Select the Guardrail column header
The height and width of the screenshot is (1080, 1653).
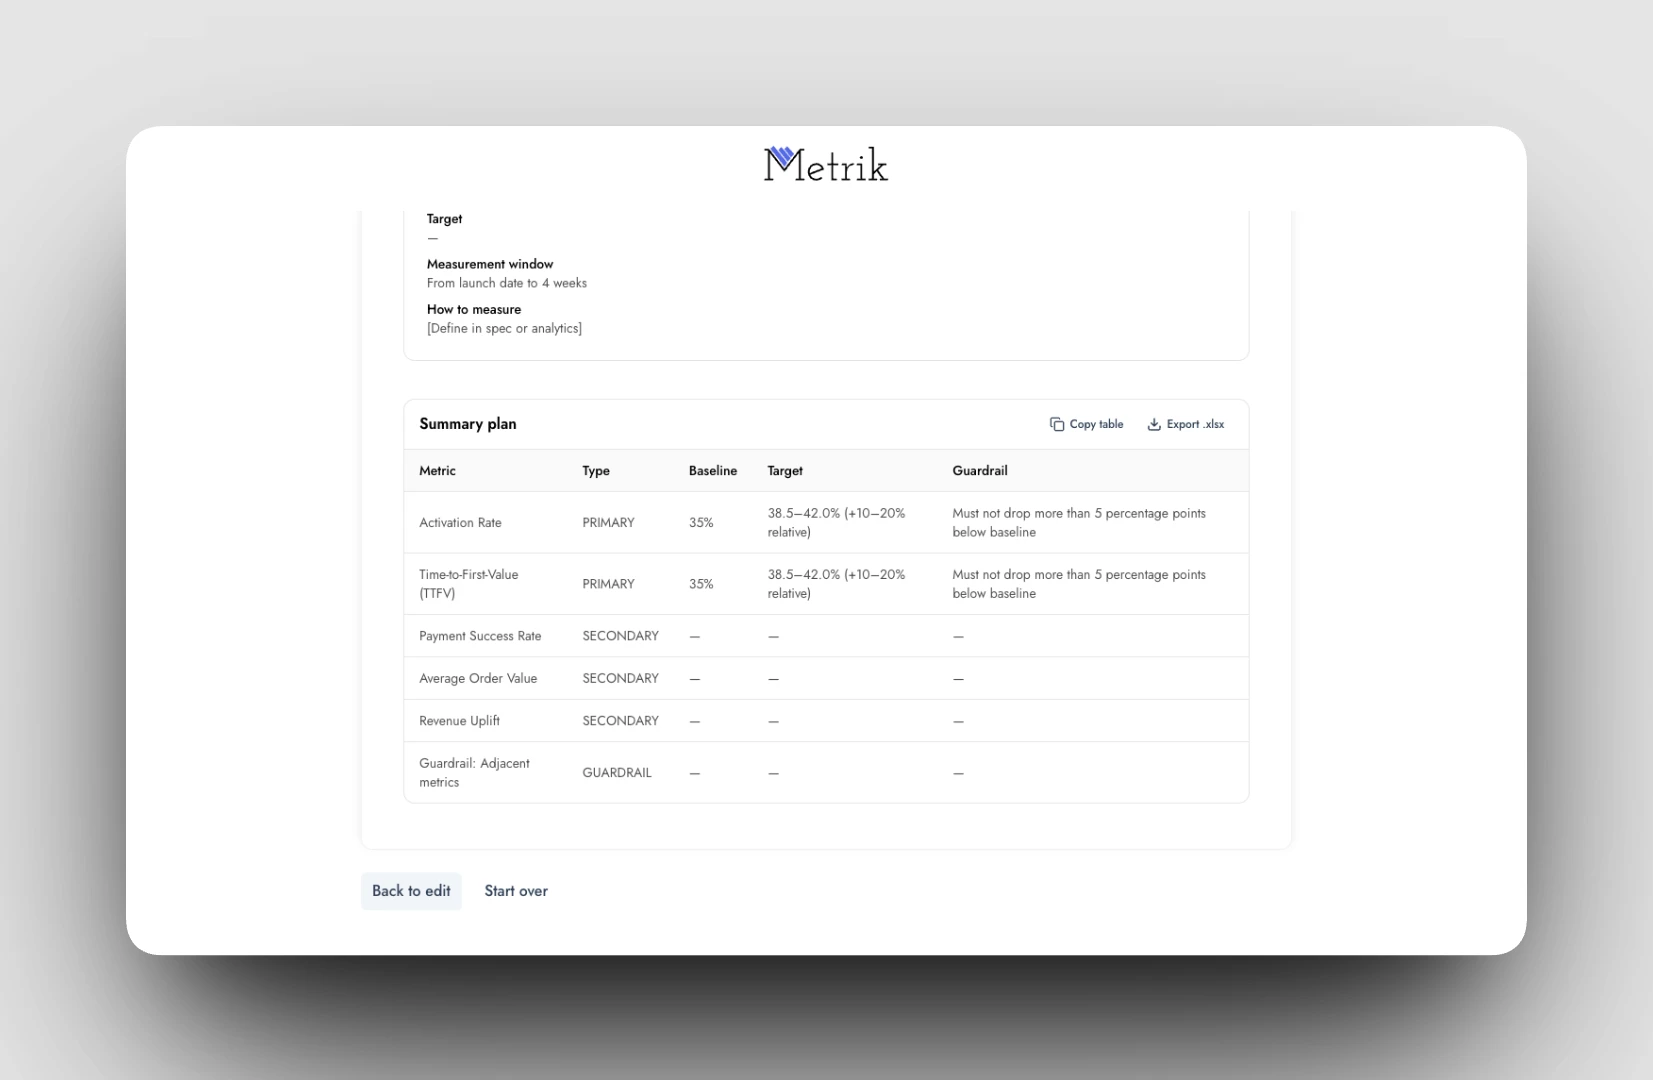pyautogui.click(x=980, y=471)
